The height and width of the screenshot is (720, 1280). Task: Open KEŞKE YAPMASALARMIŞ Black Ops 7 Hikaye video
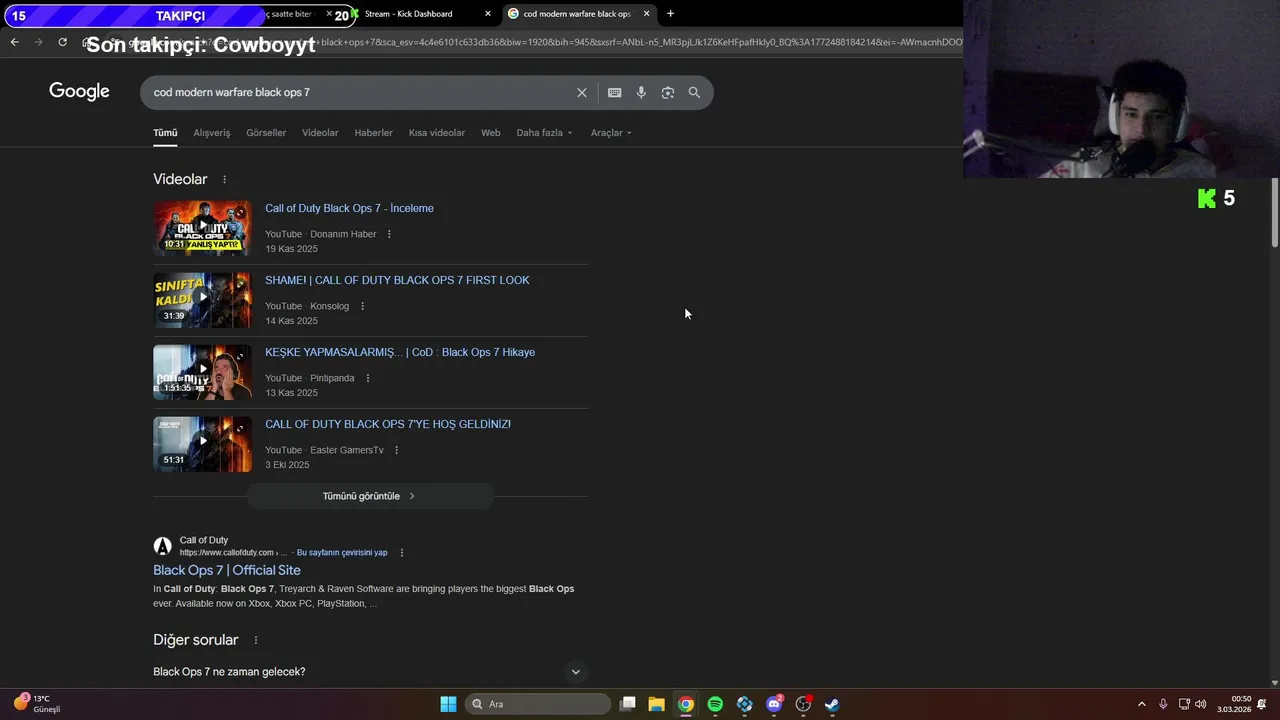[x=400, y=352]
